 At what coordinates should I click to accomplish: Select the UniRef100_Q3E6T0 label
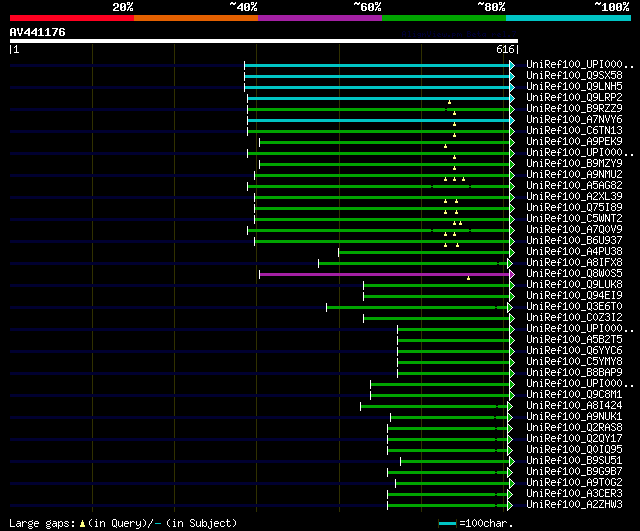pyautogui.click(x=574, y=307)
